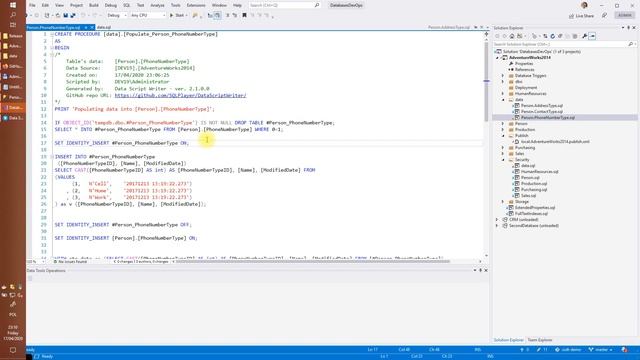Click the Live Share button label

[x=585, y=16]
